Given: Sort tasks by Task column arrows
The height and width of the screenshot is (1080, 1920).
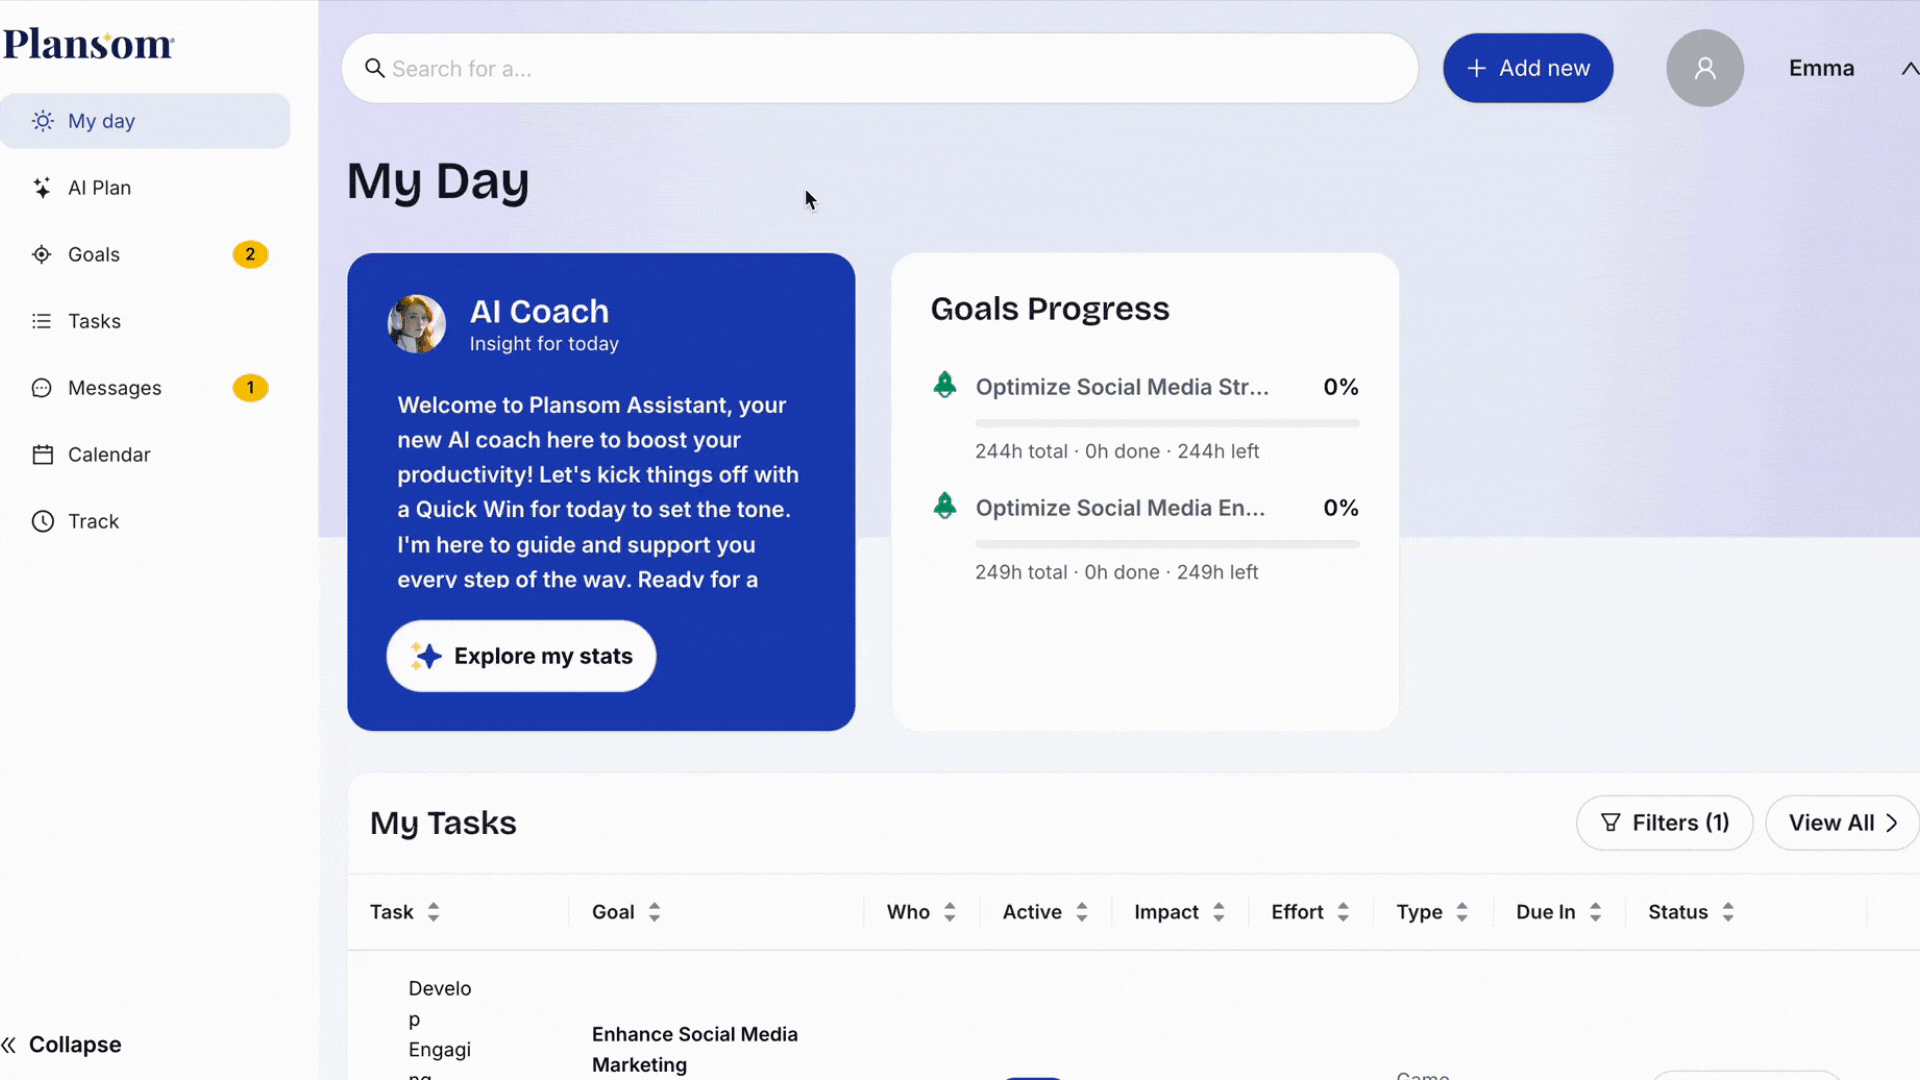Looking at the screenshot, I should tap(433, 912).
